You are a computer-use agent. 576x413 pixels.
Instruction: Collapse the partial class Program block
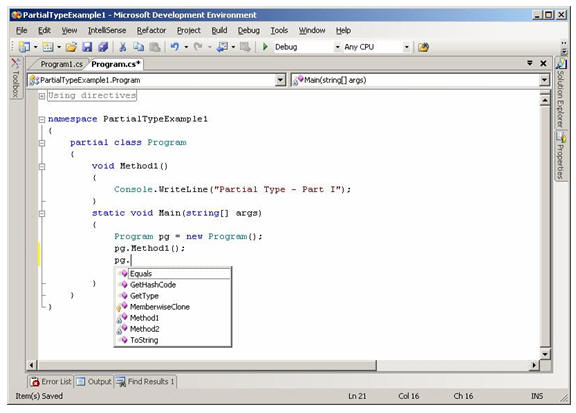42,143
